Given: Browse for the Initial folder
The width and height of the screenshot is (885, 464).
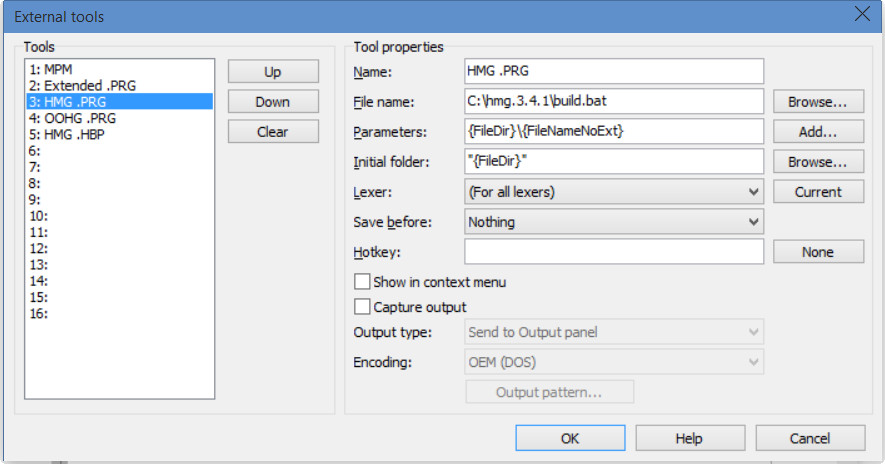Looking at the screenshot, I should coord(818,162).
